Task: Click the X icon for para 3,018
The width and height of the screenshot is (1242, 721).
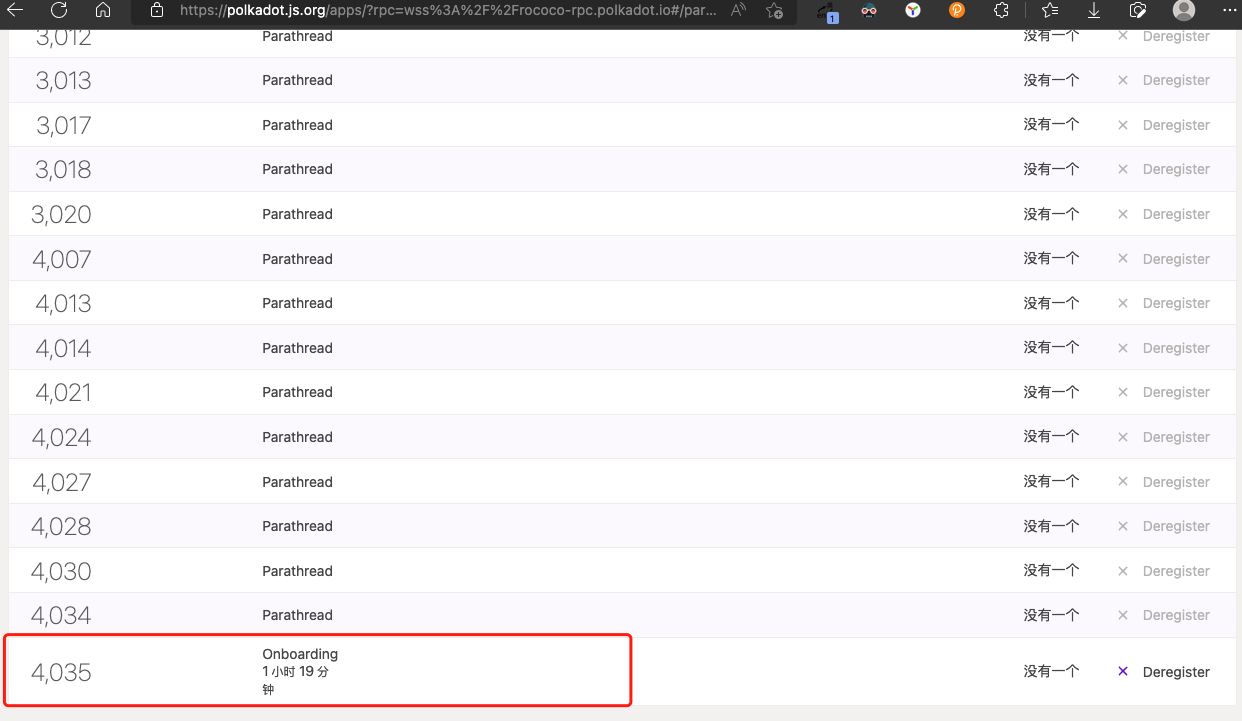Action: click(x=1123, y=169)
